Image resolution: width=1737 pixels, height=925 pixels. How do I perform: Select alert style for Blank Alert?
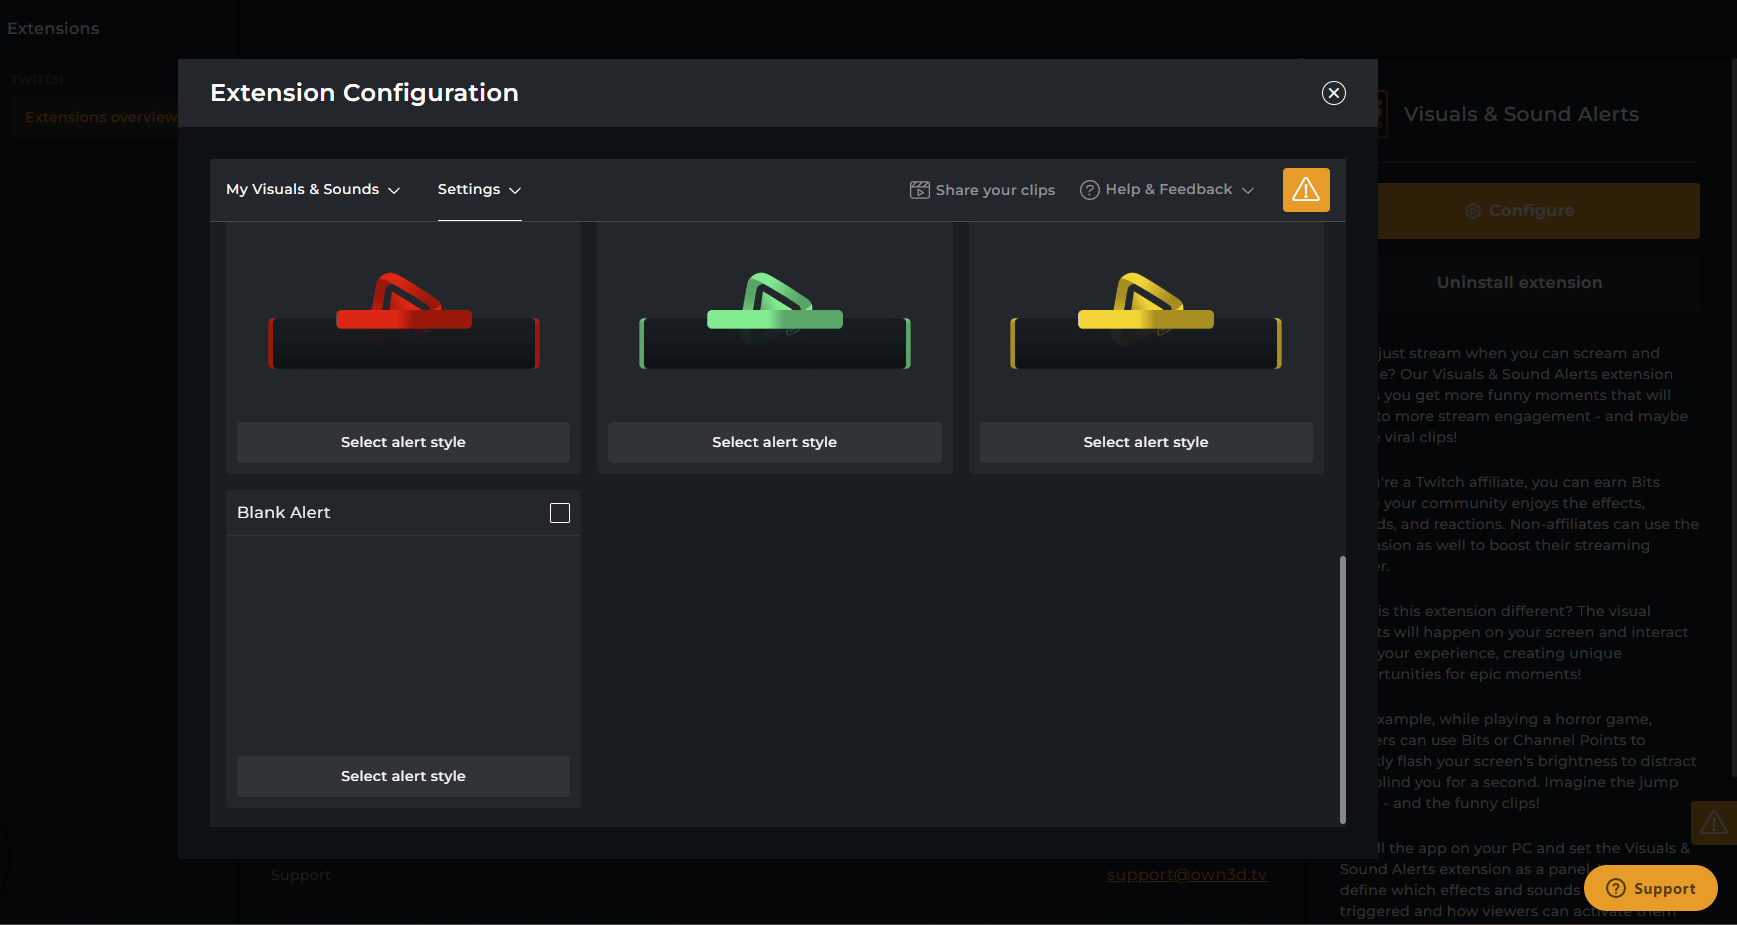tap(403, 776)
